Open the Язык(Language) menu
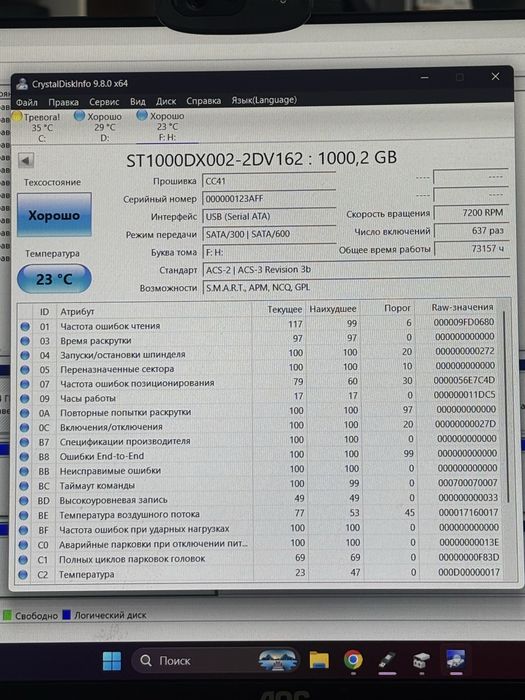 (264, 100)
